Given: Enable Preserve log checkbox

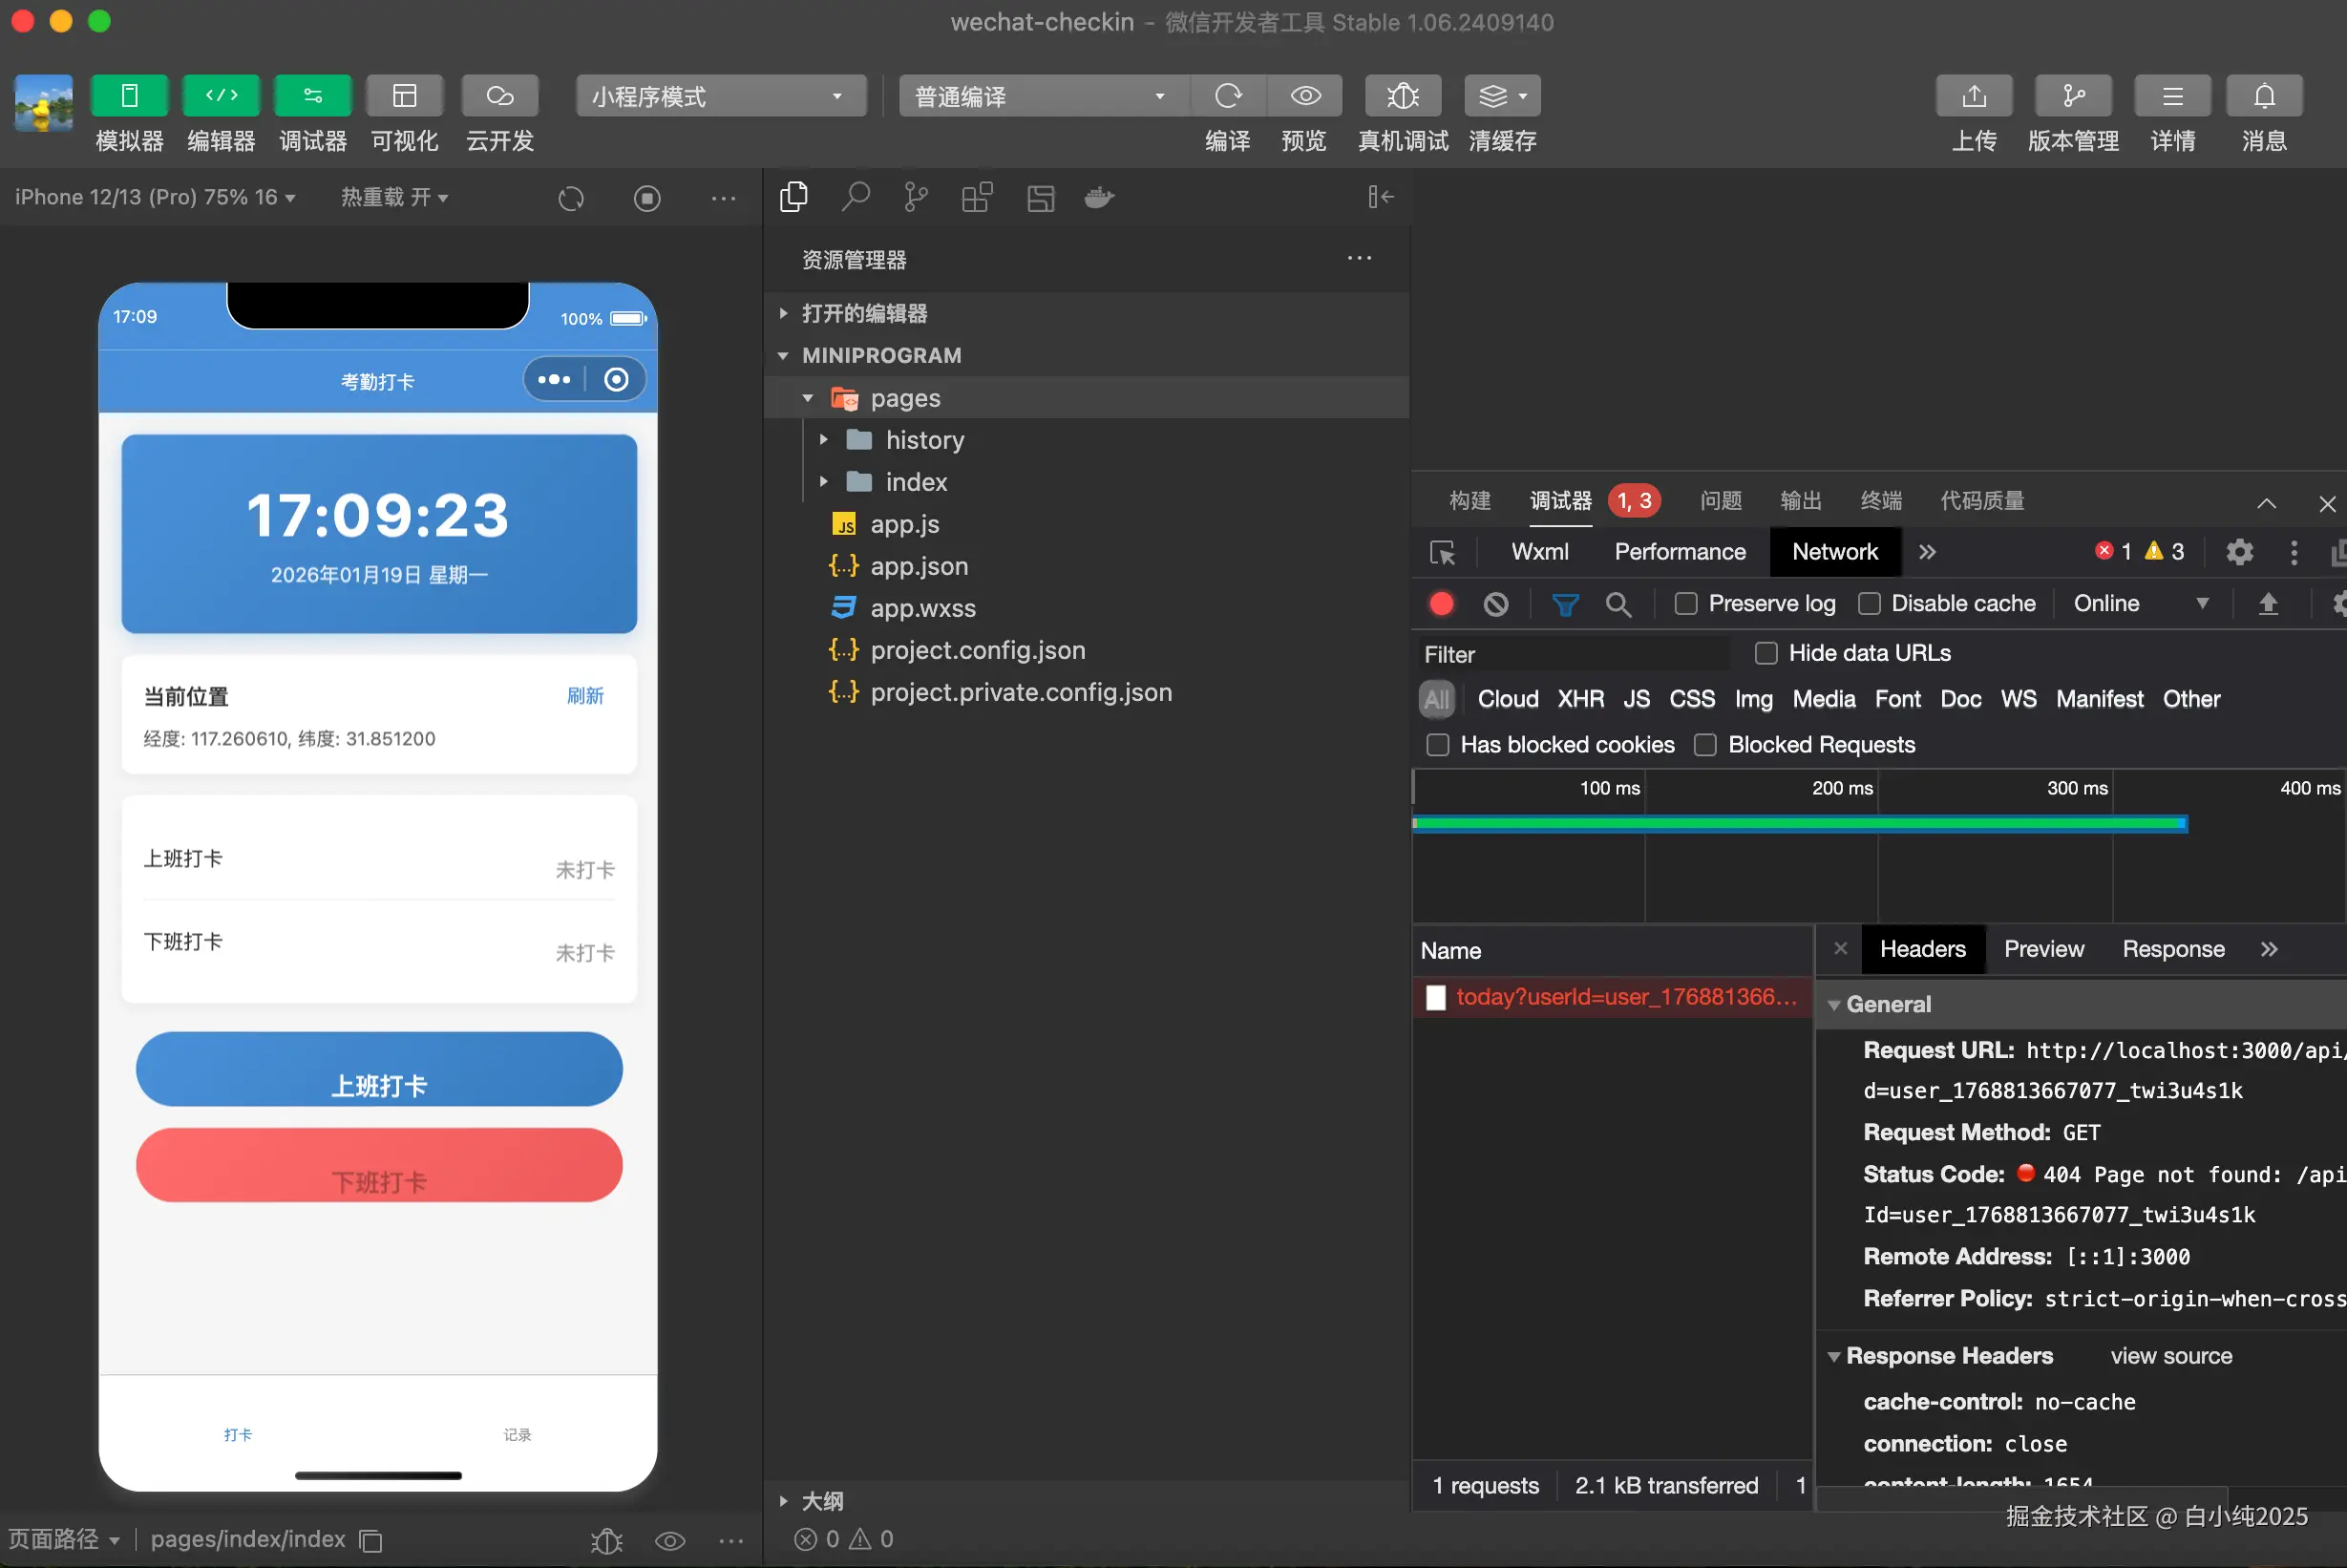Looking at the screenshot, I should [x=1686, y=604].
